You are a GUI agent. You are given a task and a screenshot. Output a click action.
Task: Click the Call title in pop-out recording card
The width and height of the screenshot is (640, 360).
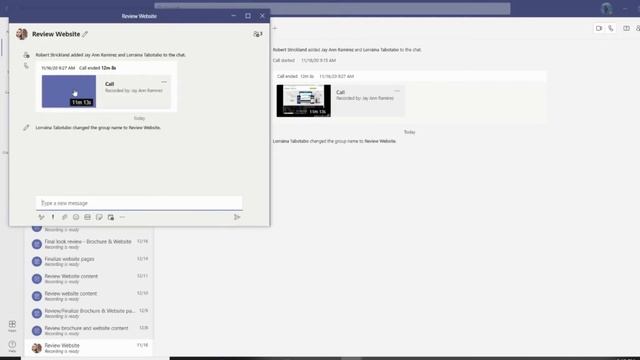tap(109, 84)
